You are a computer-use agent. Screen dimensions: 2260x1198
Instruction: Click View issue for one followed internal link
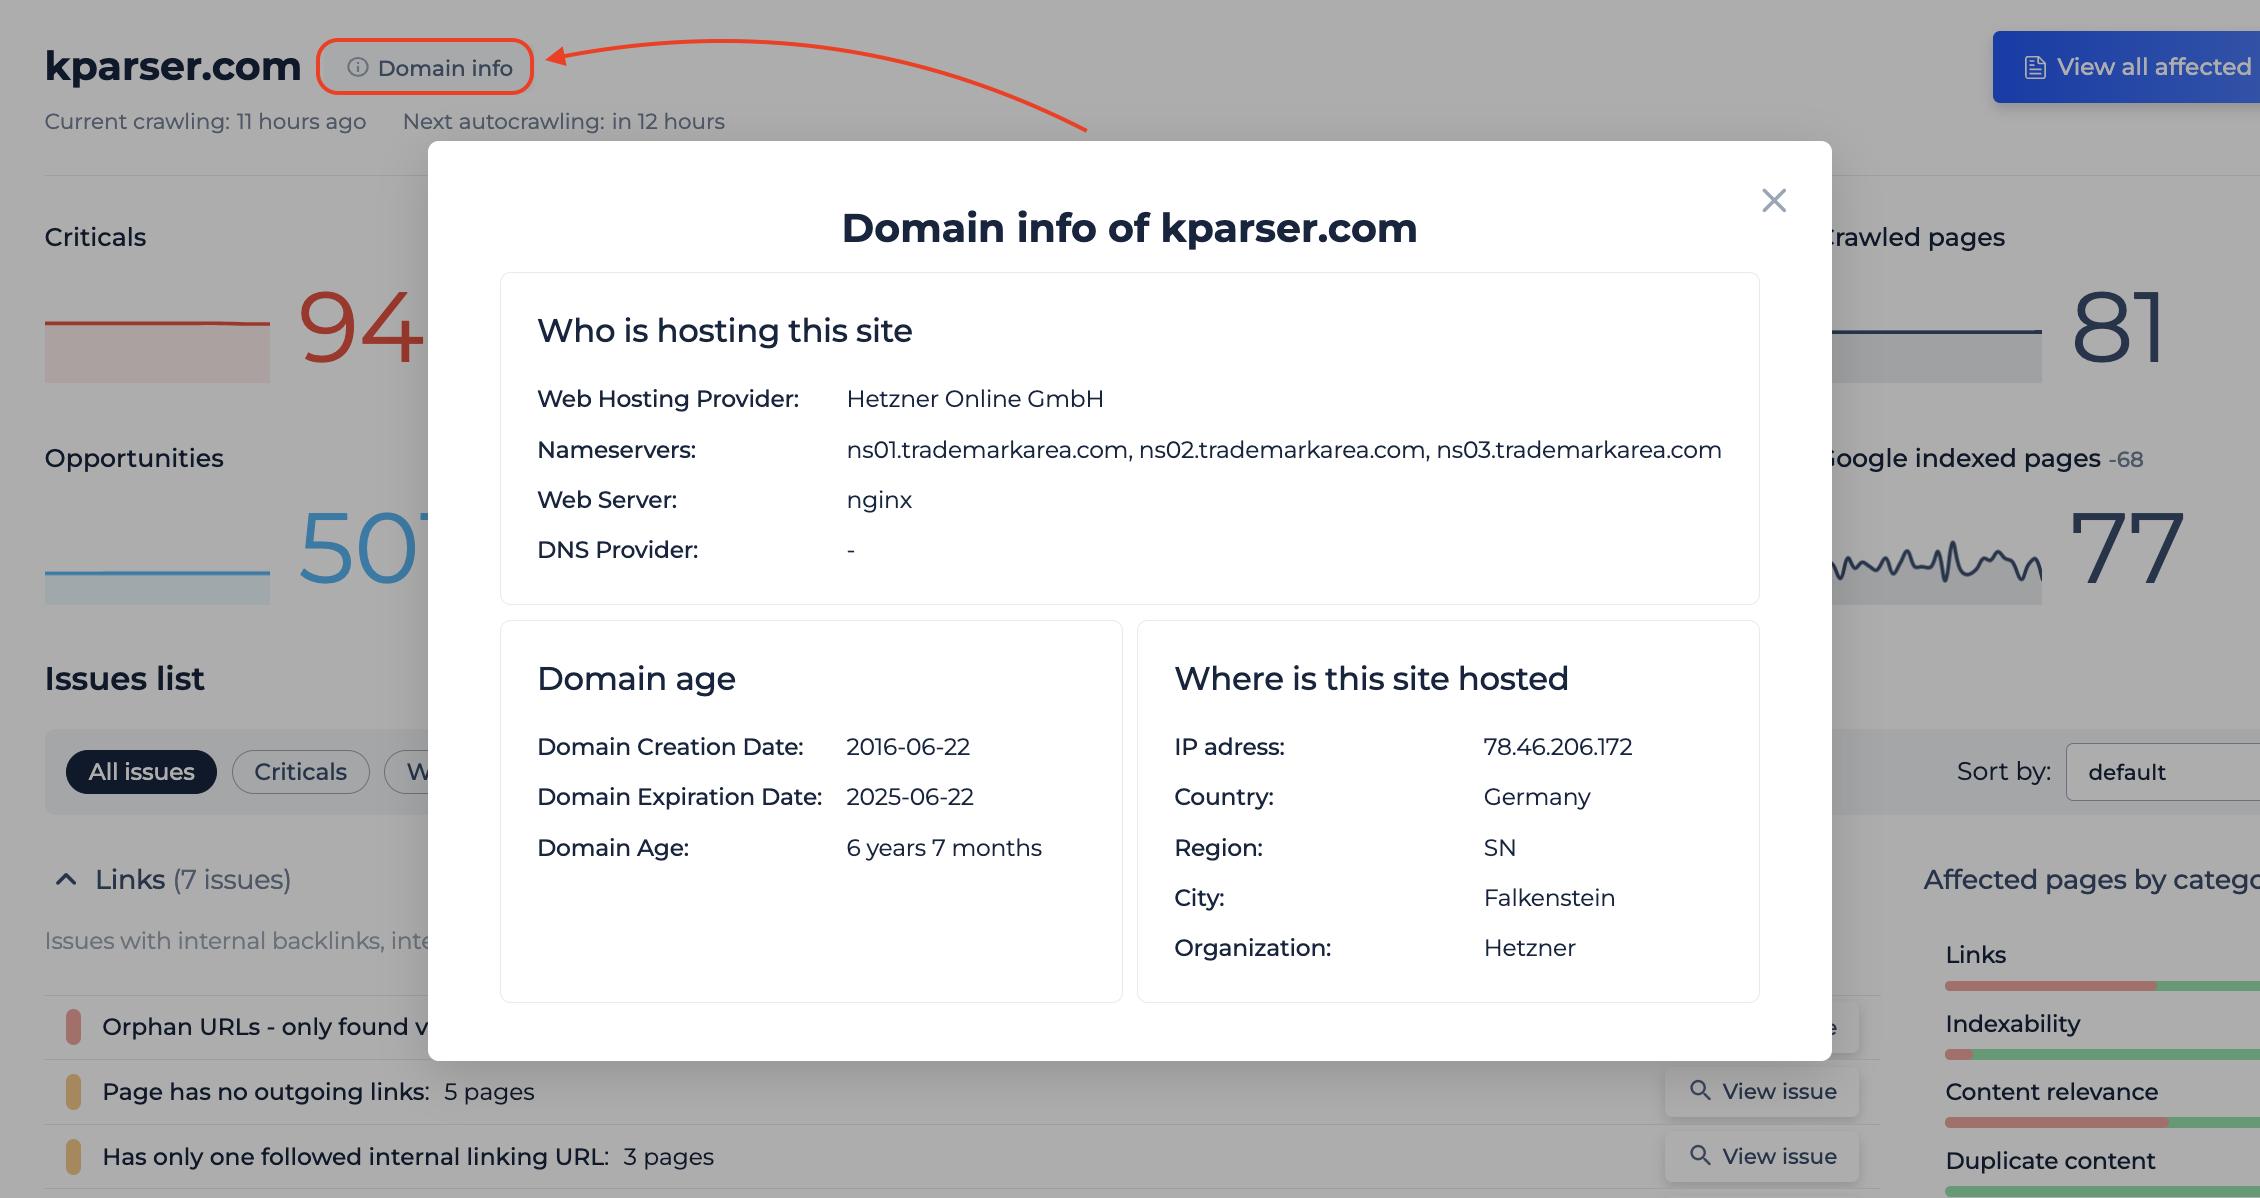coord(1762,1156)
